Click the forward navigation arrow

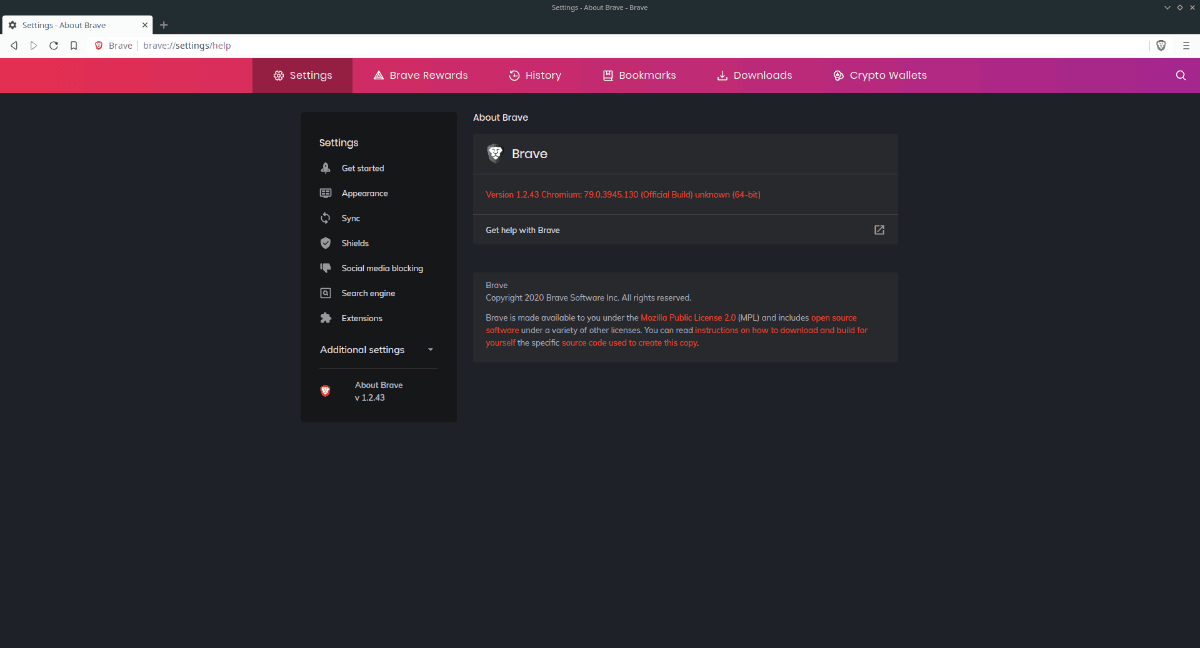[x=34, y=46]
